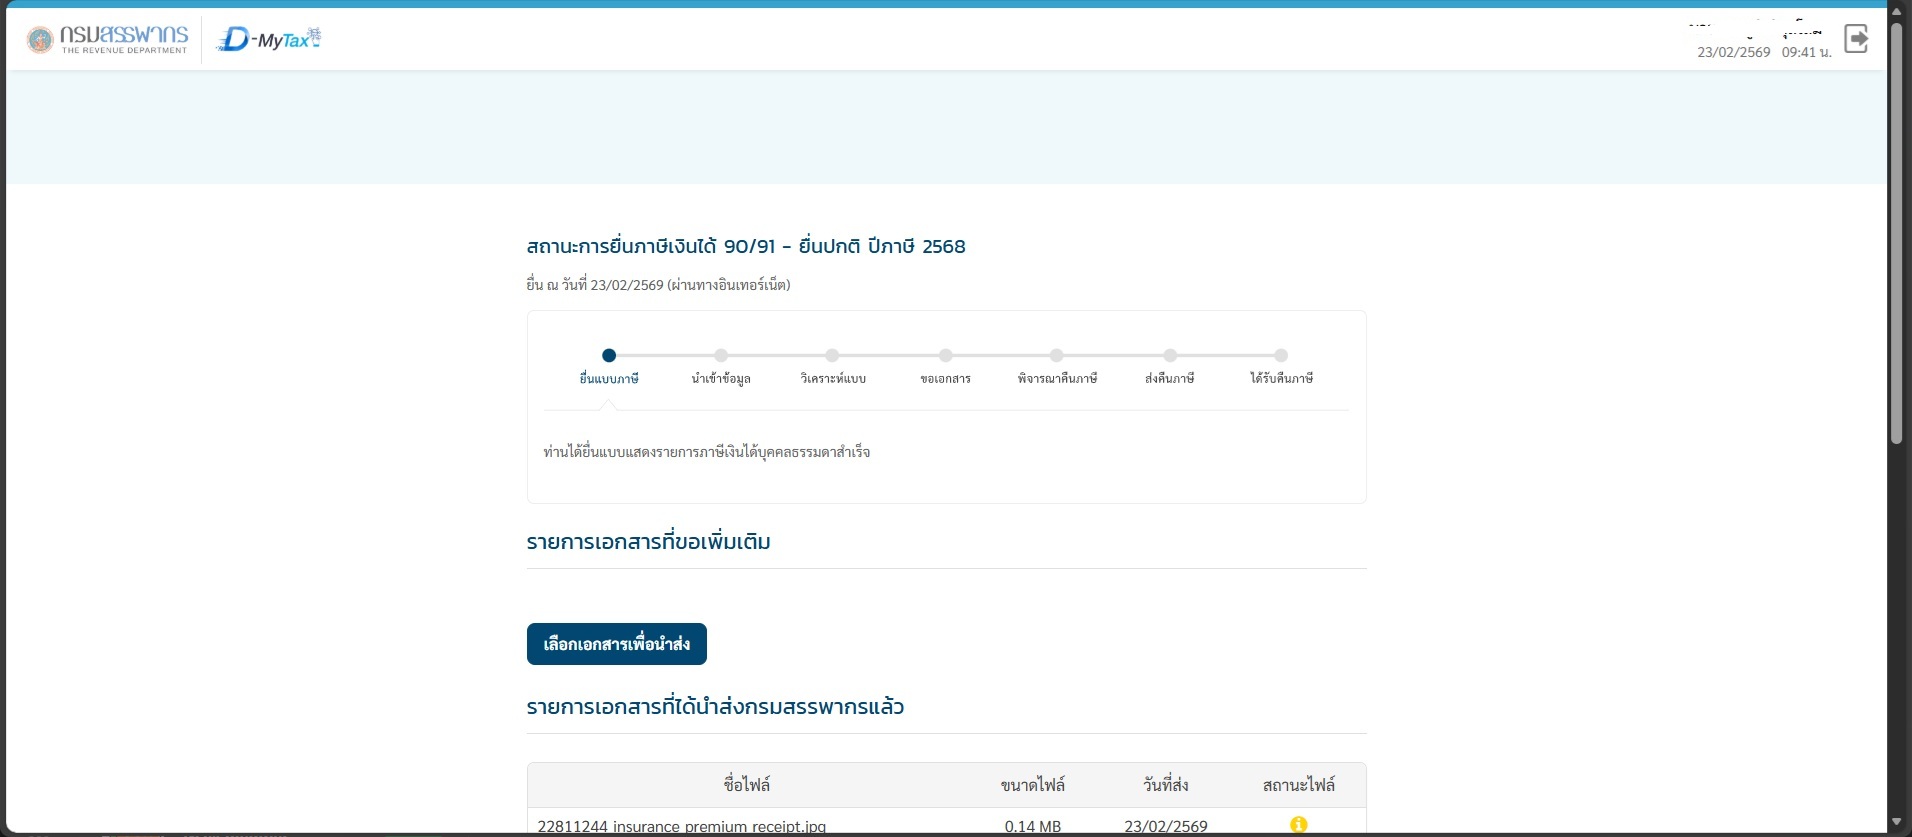The height and width of the screenshot is (837, 1912).
Task: Click the ชื่อไฟล์ column header
Action: (747, 785)
